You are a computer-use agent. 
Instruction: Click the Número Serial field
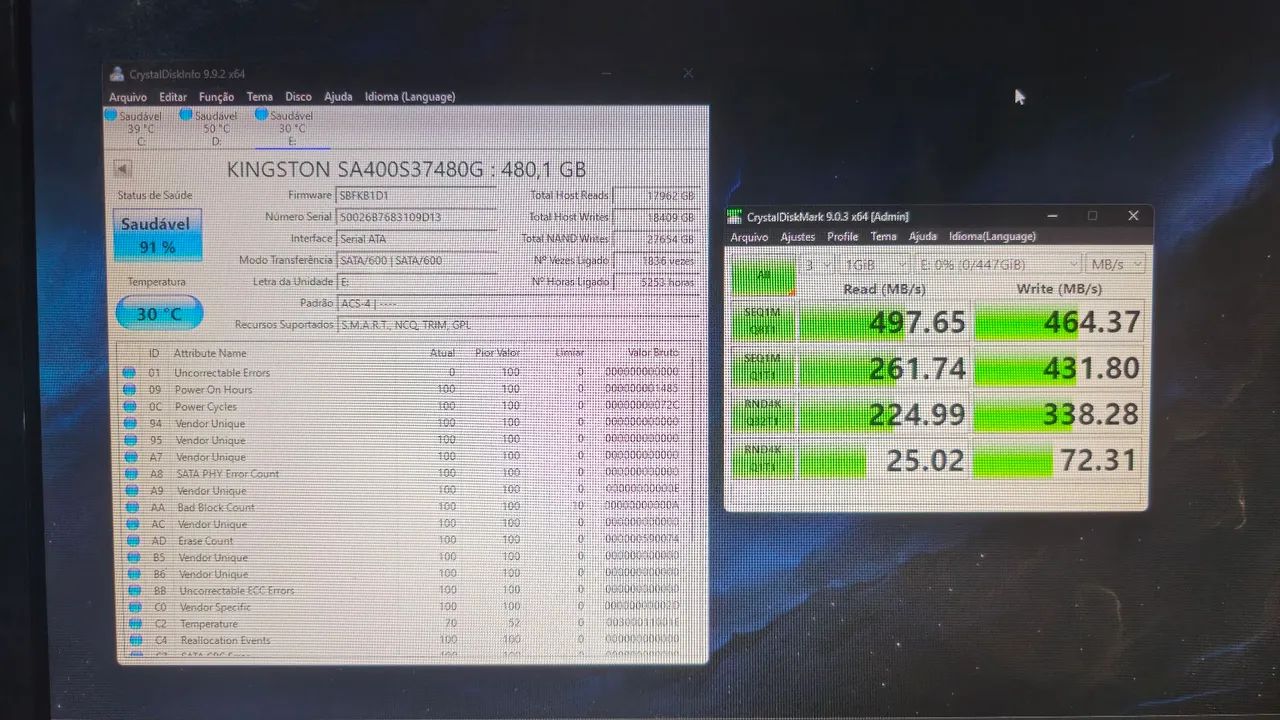pyautogui.click(x=416, y=217)
